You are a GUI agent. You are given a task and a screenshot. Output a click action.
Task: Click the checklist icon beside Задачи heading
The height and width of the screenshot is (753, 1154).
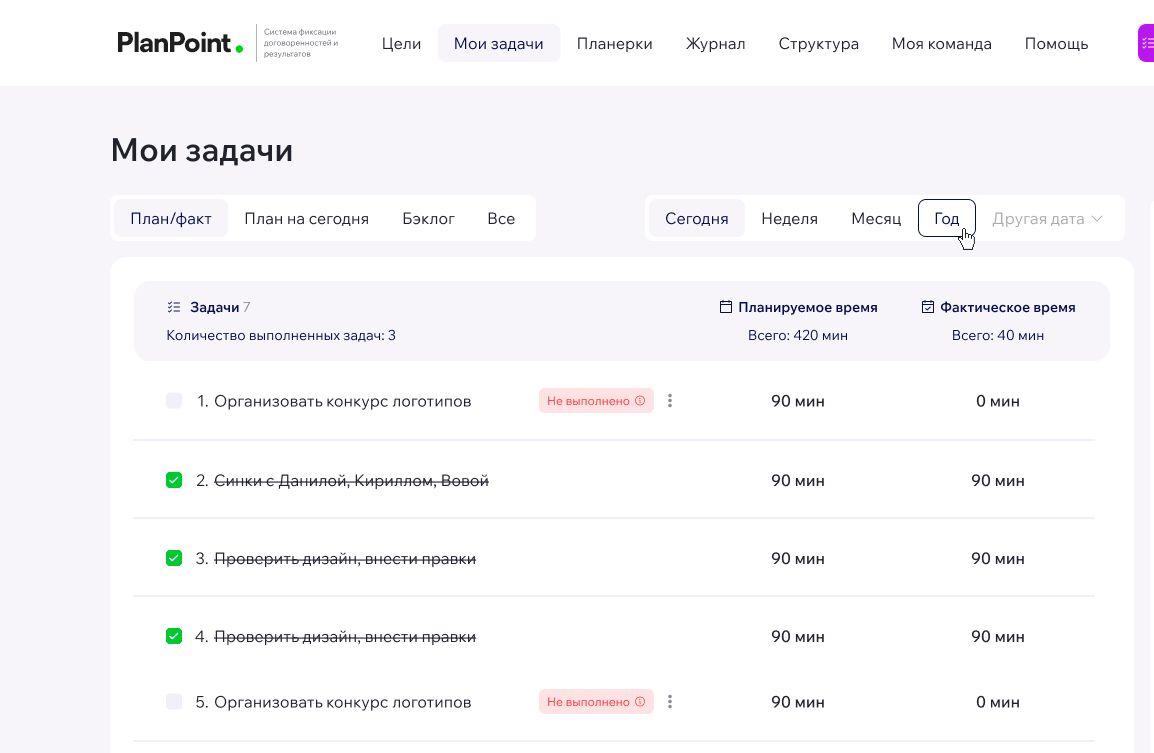(174, 307)
